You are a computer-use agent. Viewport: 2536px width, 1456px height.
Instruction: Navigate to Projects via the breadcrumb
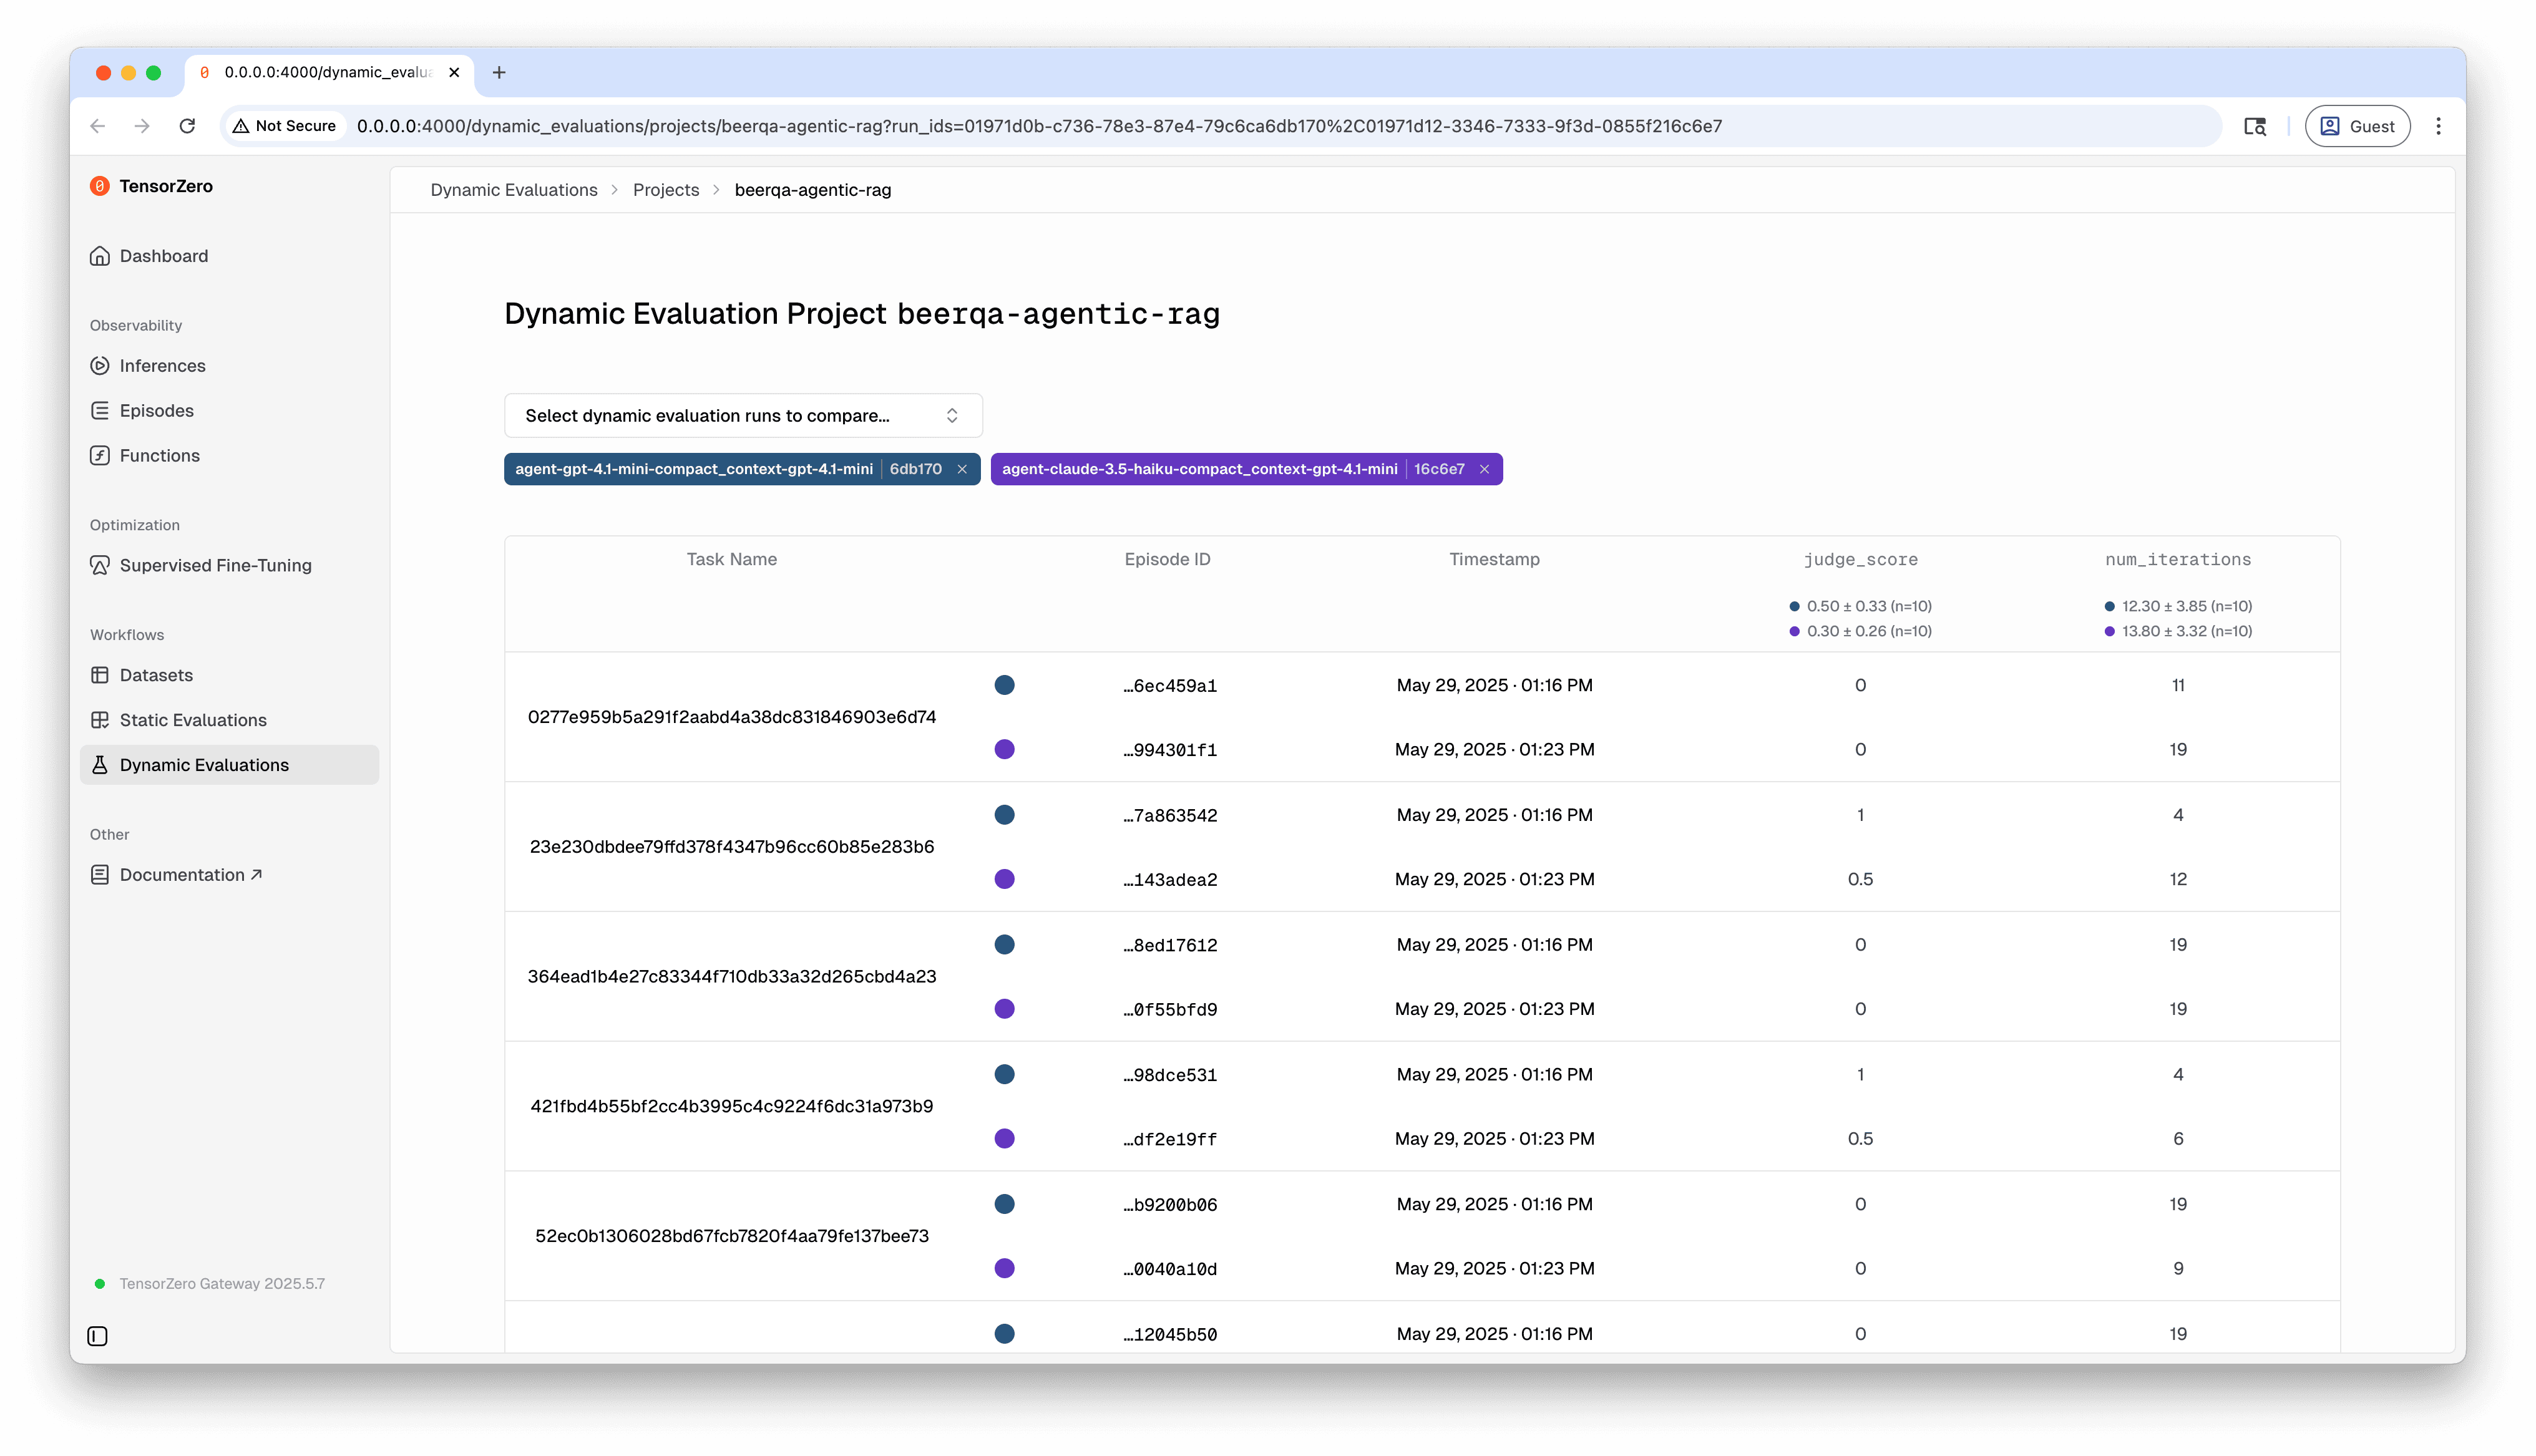[x=665, y=189]
